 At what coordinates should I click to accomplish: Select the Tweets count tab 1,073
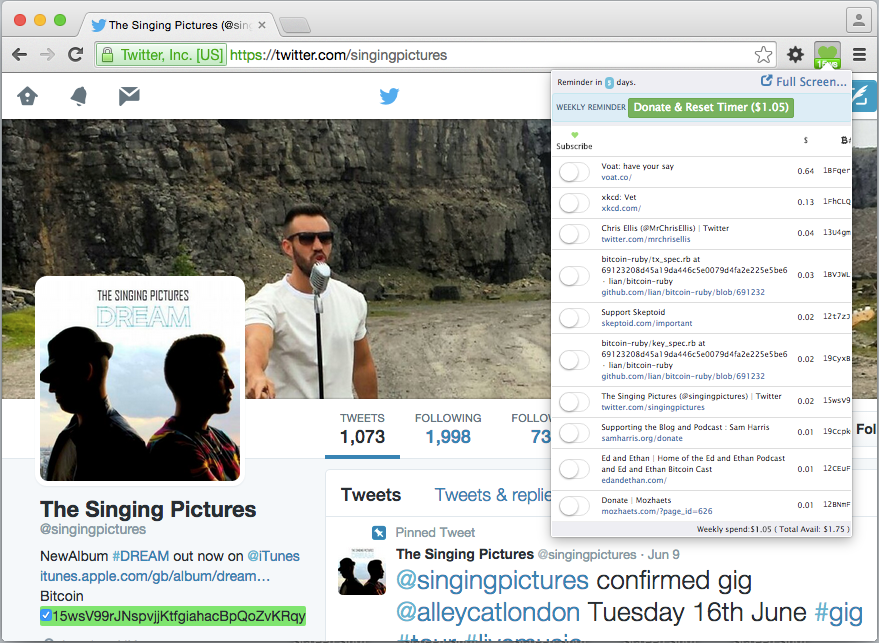coord(362,429)
